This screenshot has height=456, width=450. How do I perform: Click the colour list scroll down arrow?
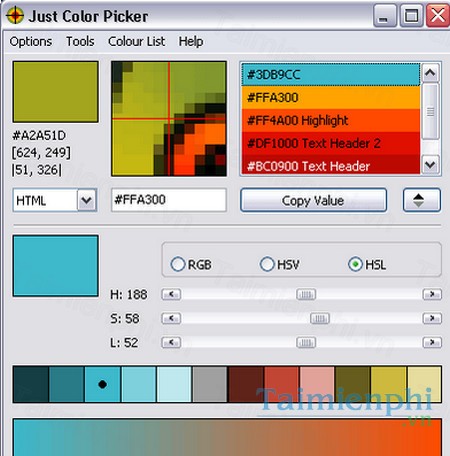coord(430,164)
